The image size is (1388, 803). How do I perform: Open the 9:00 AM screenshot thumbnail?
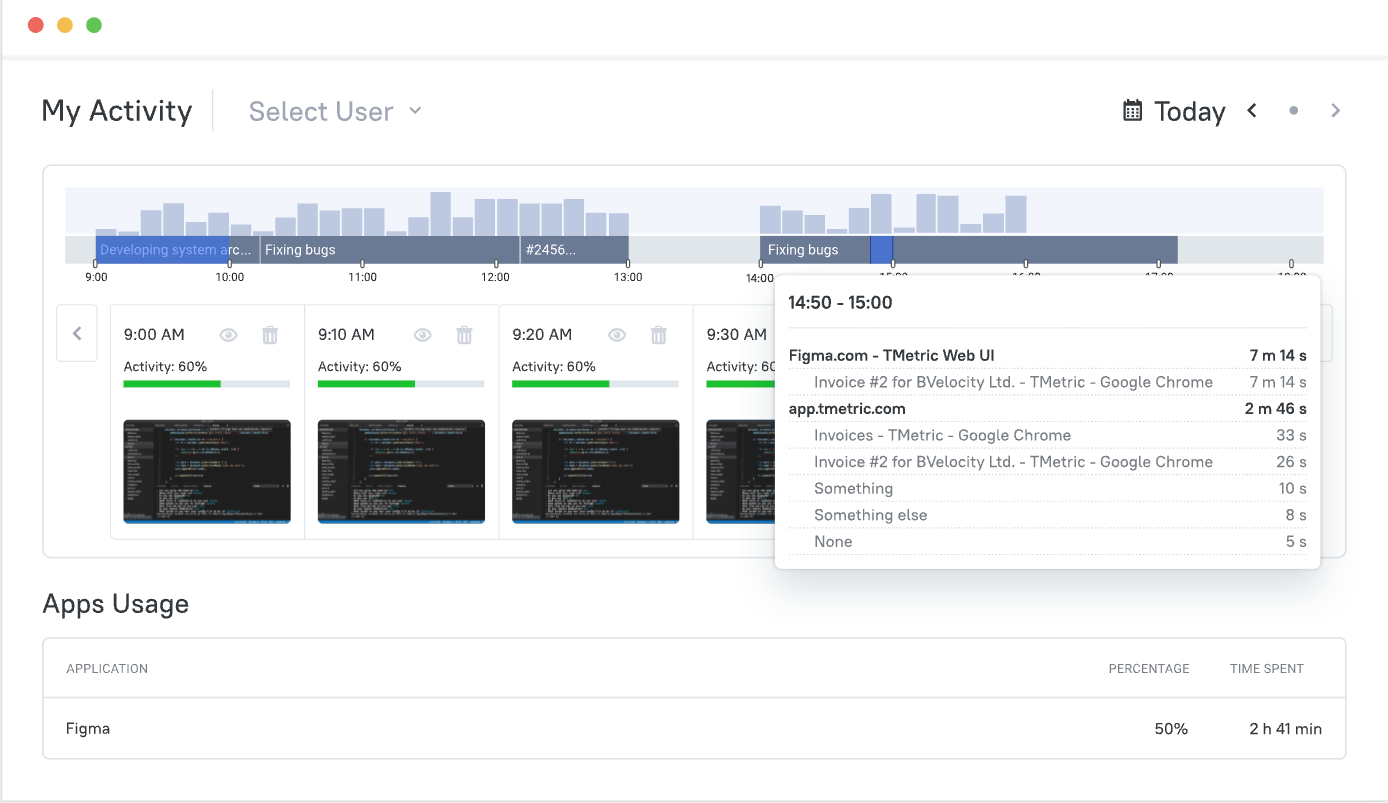(207, 471)
